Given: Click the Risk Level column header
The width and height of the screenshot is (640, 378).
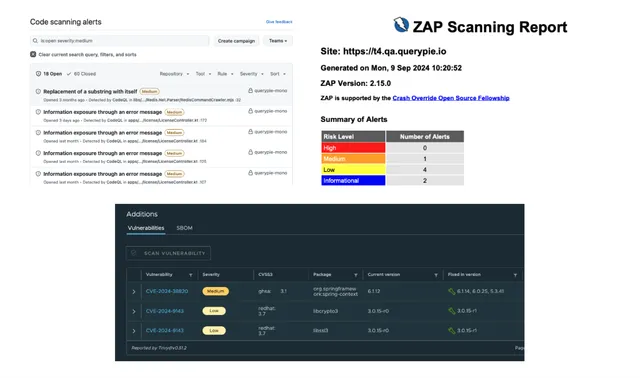Looking at the screenshot, I should (x=353, y=137).
